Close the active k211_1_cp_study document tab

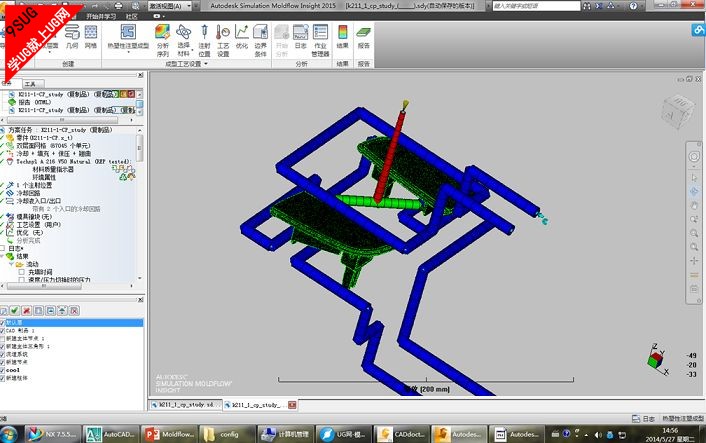(292, 405)
